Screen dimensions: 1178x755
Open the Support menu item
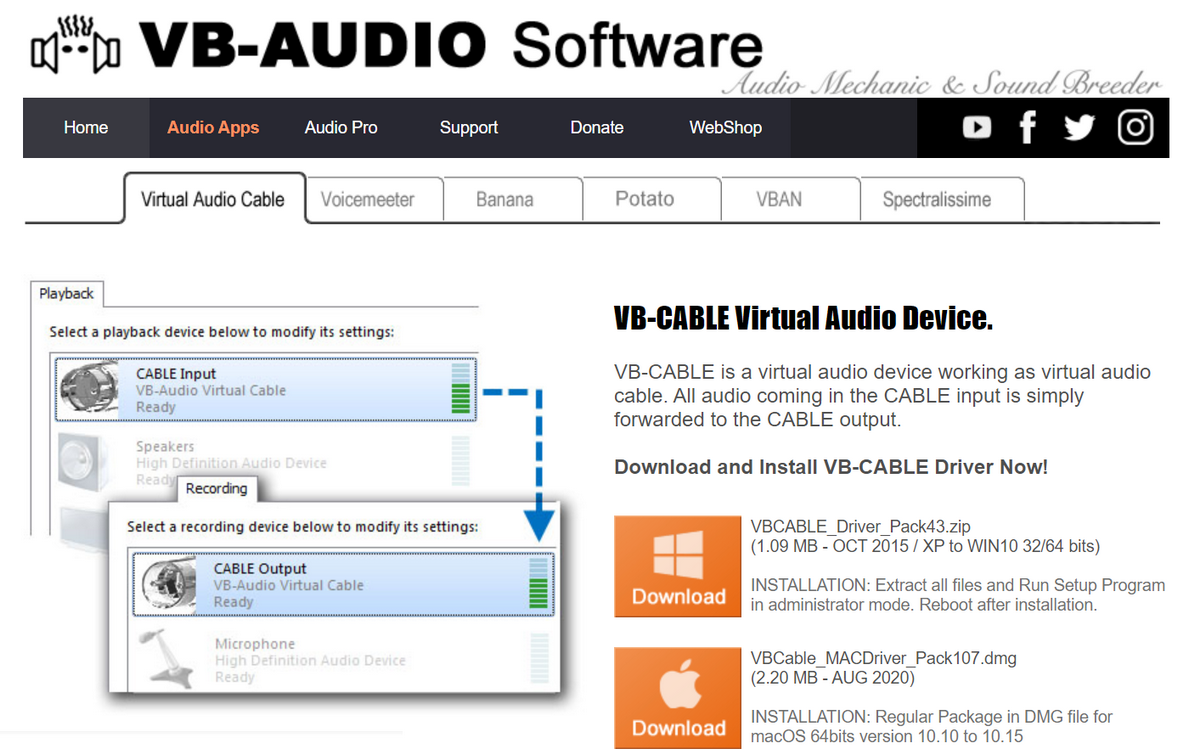[469, 128]
